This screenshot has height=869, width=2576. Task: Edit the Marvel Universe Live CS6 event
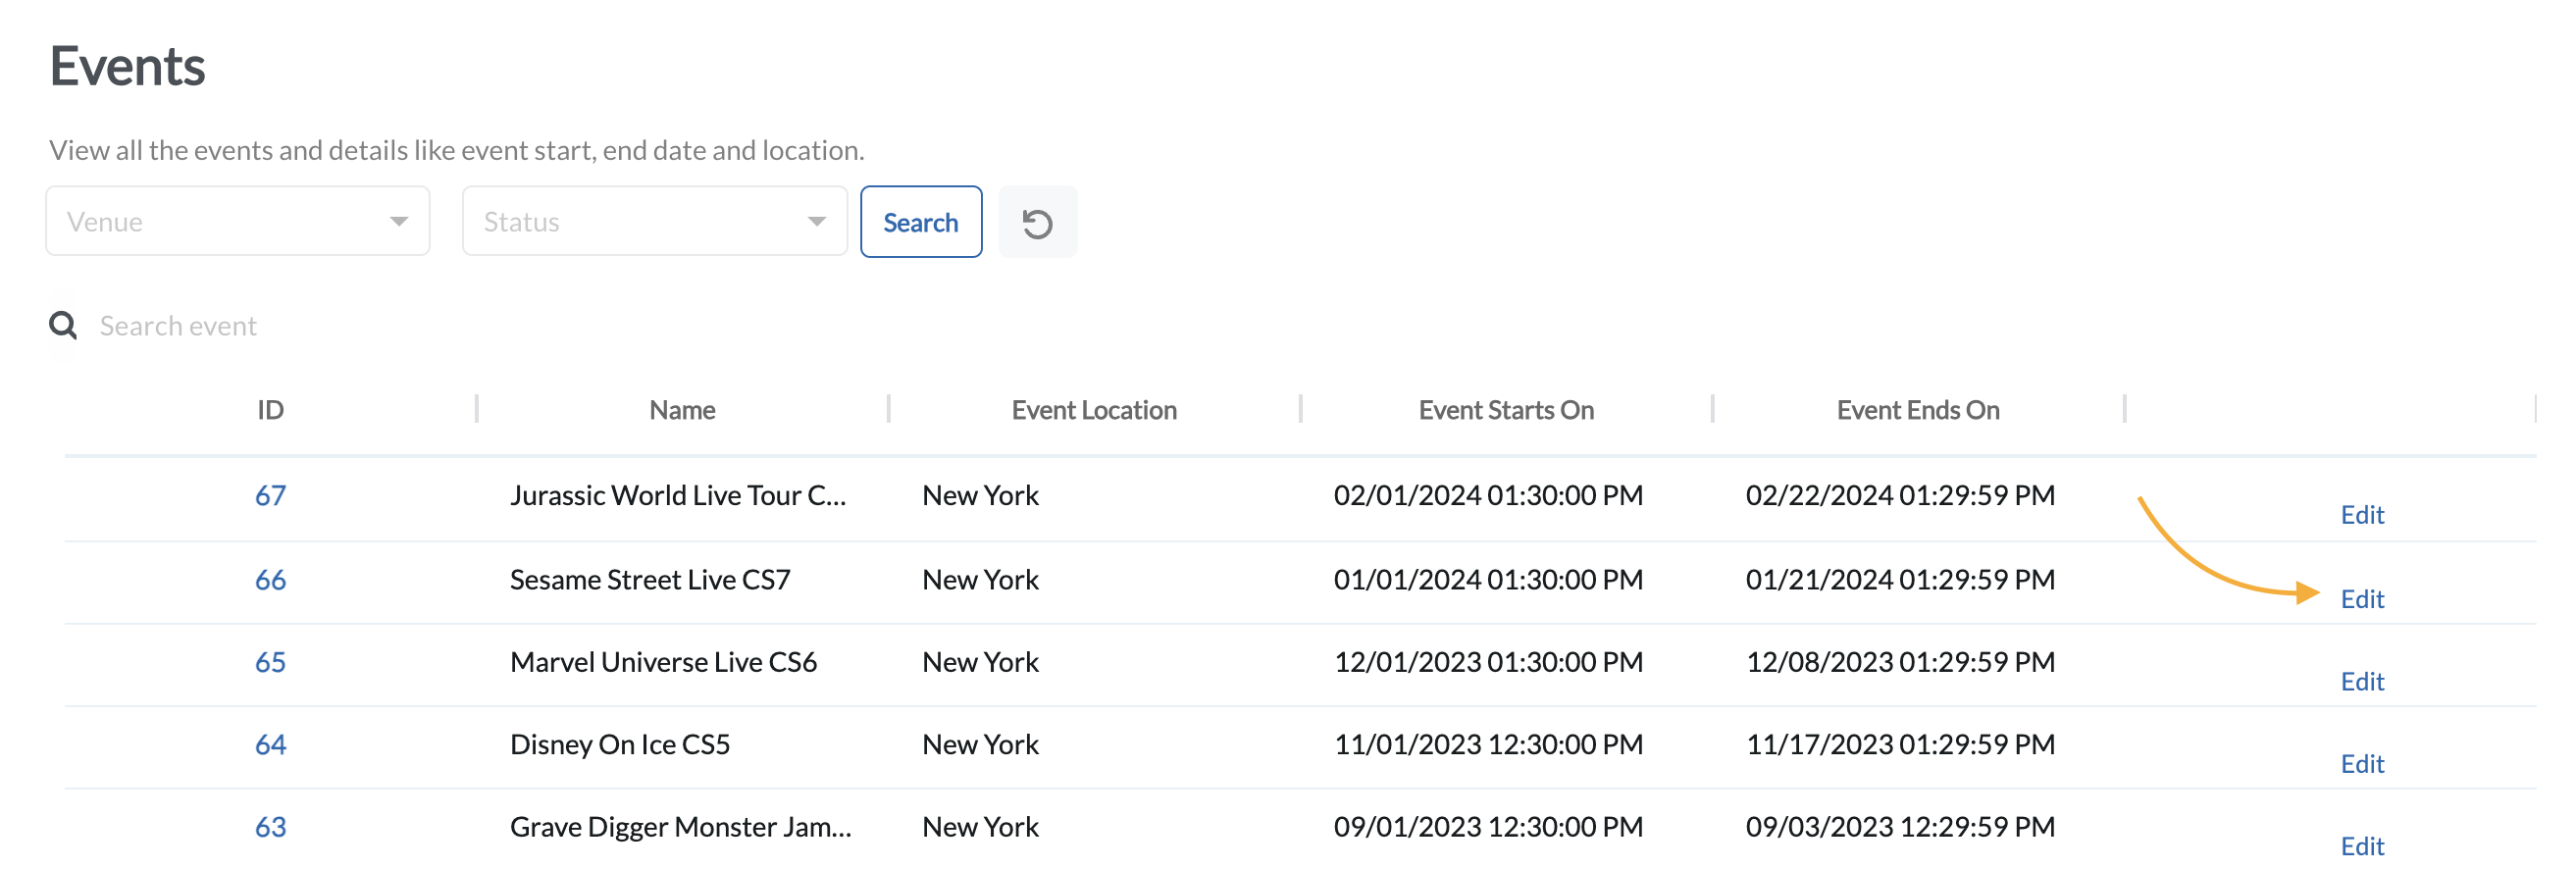point(2362,682)
